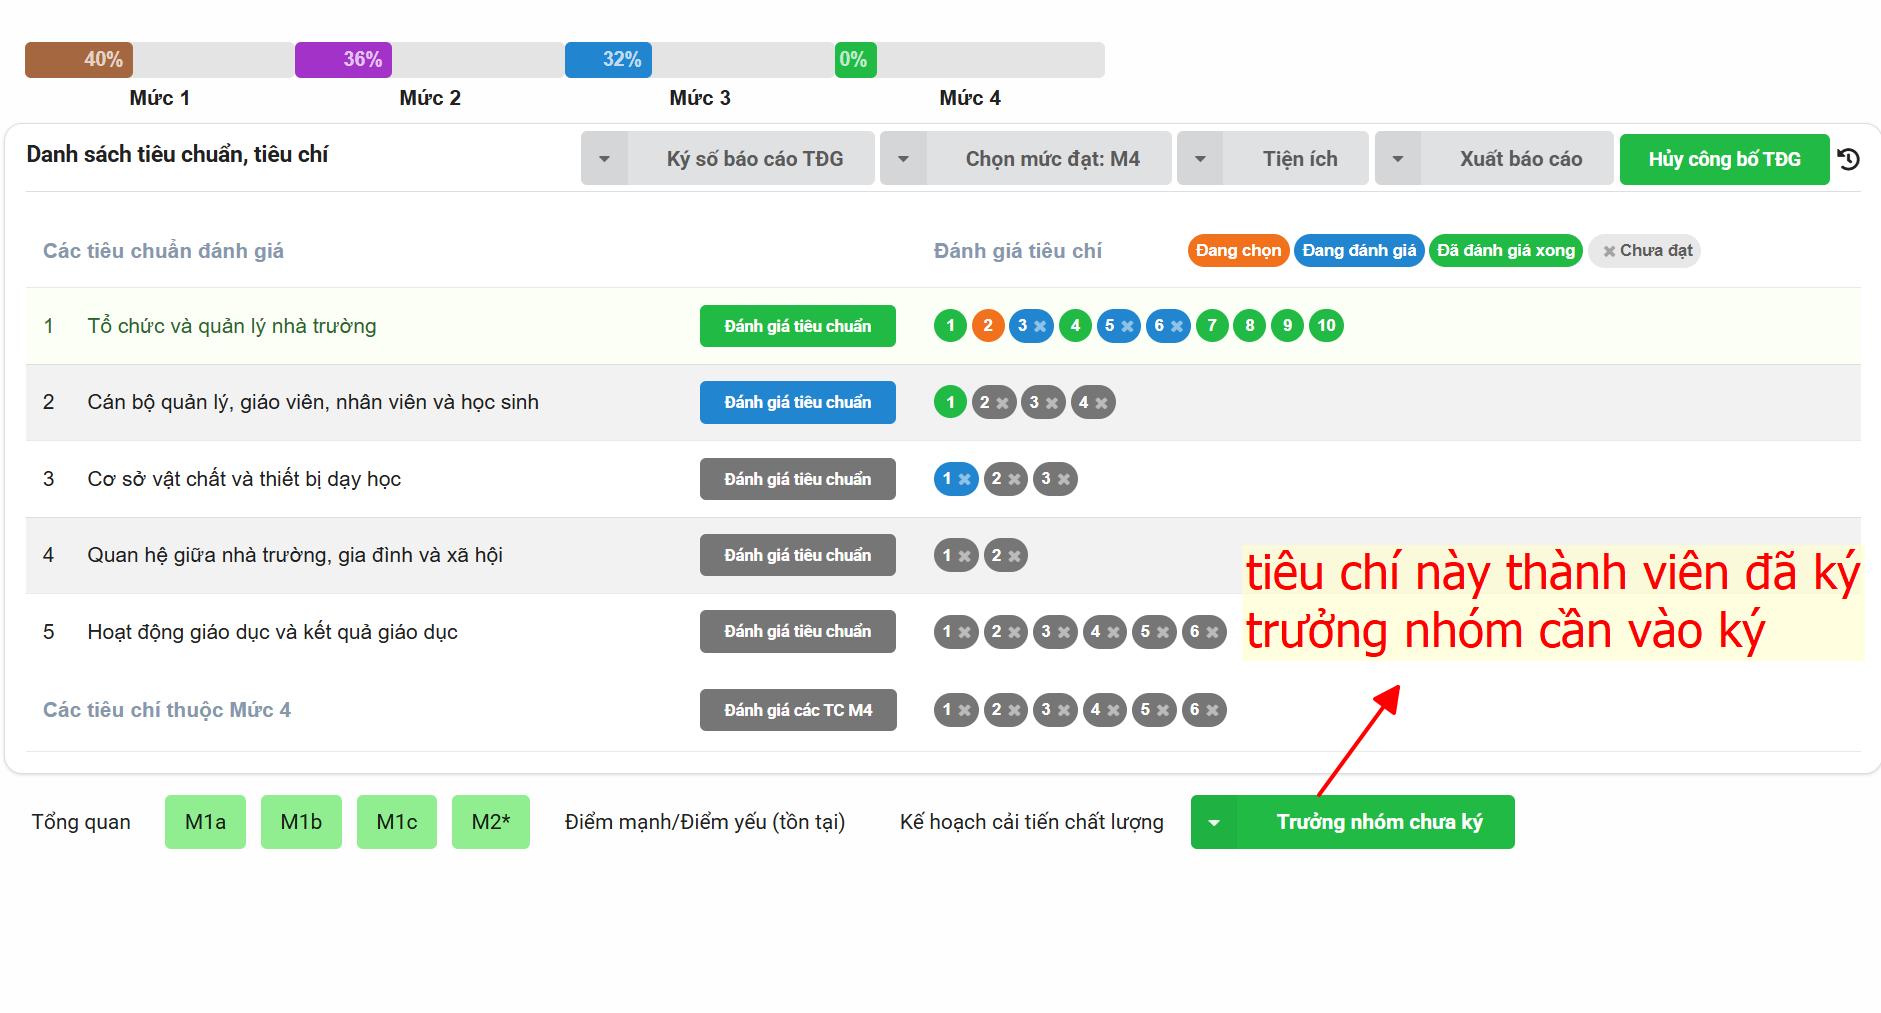Open the 'Kế hoạch cải tiến chất lượng' tab
The width and height of the screenshot is (1881, 1013).
(x=1031, y=822)
